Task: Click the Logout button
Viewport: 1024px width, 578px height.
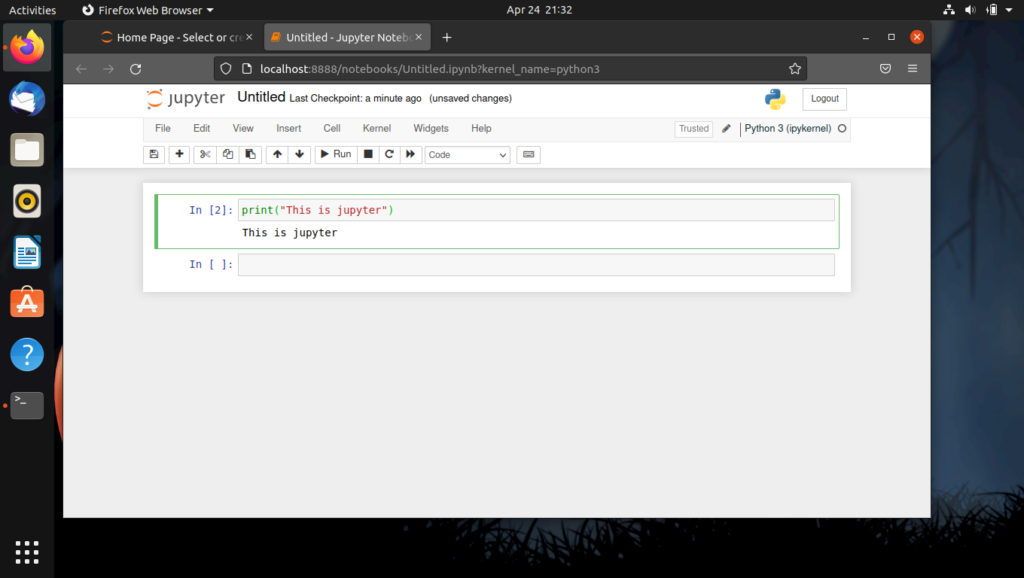Action: click(824, 99)
